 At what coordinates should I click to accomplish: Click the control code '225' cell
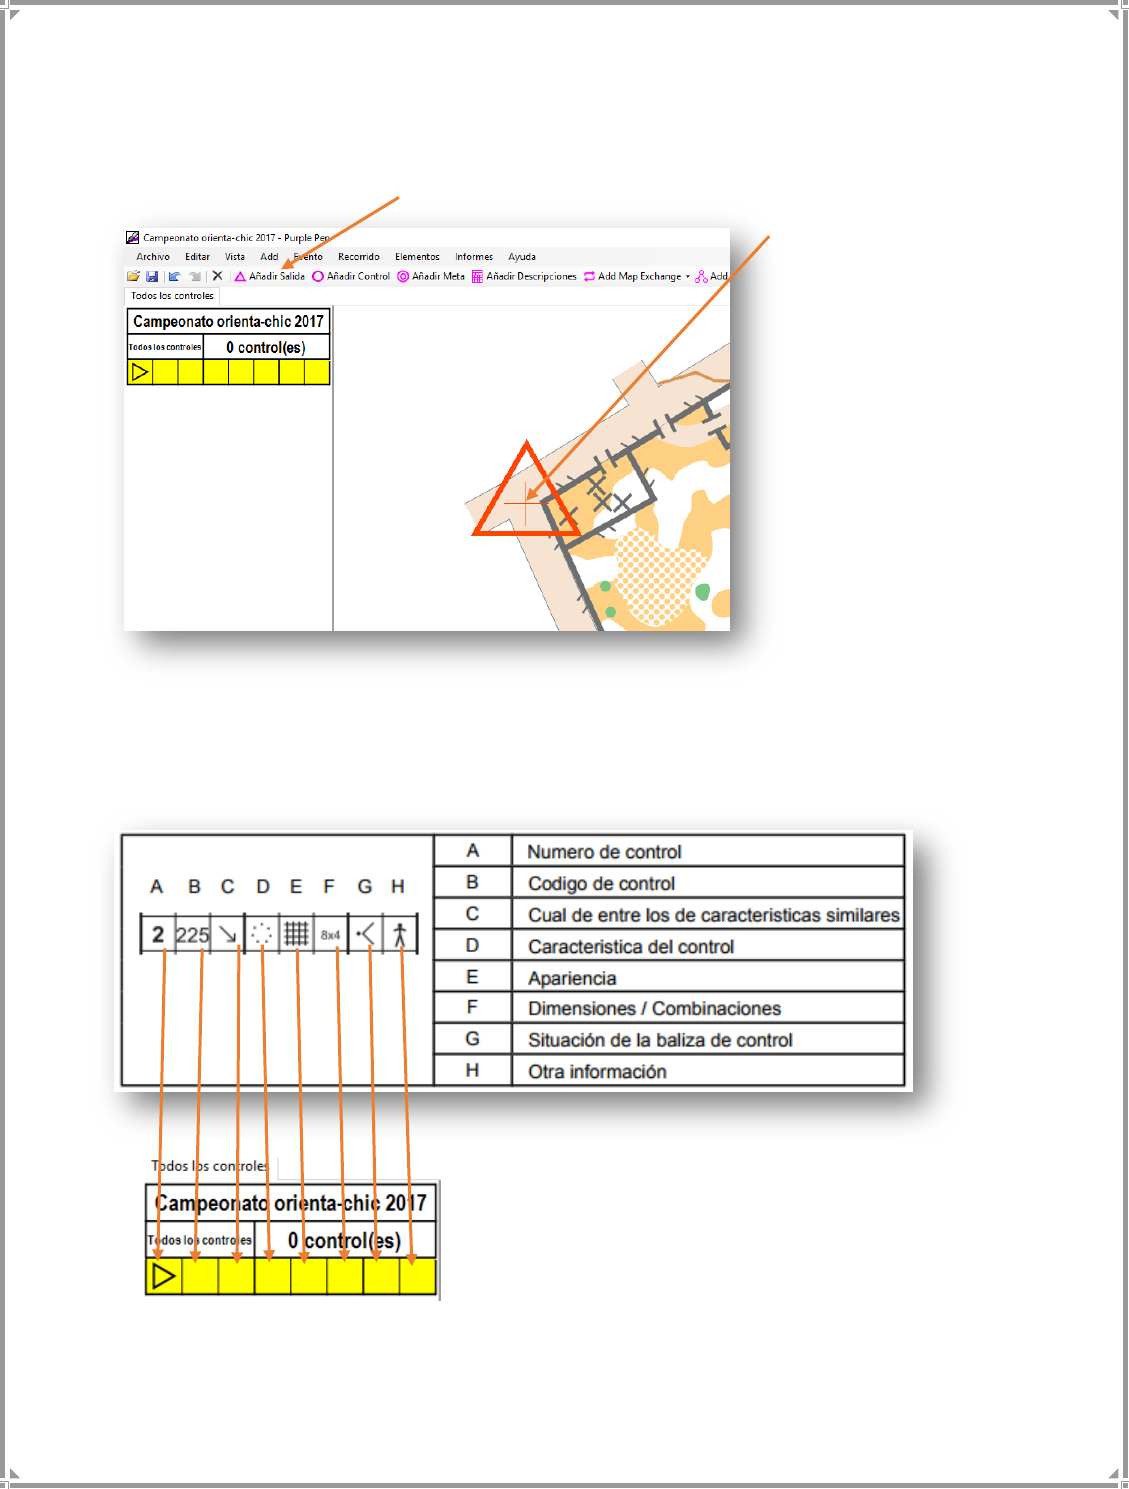(x=192, y=935)
